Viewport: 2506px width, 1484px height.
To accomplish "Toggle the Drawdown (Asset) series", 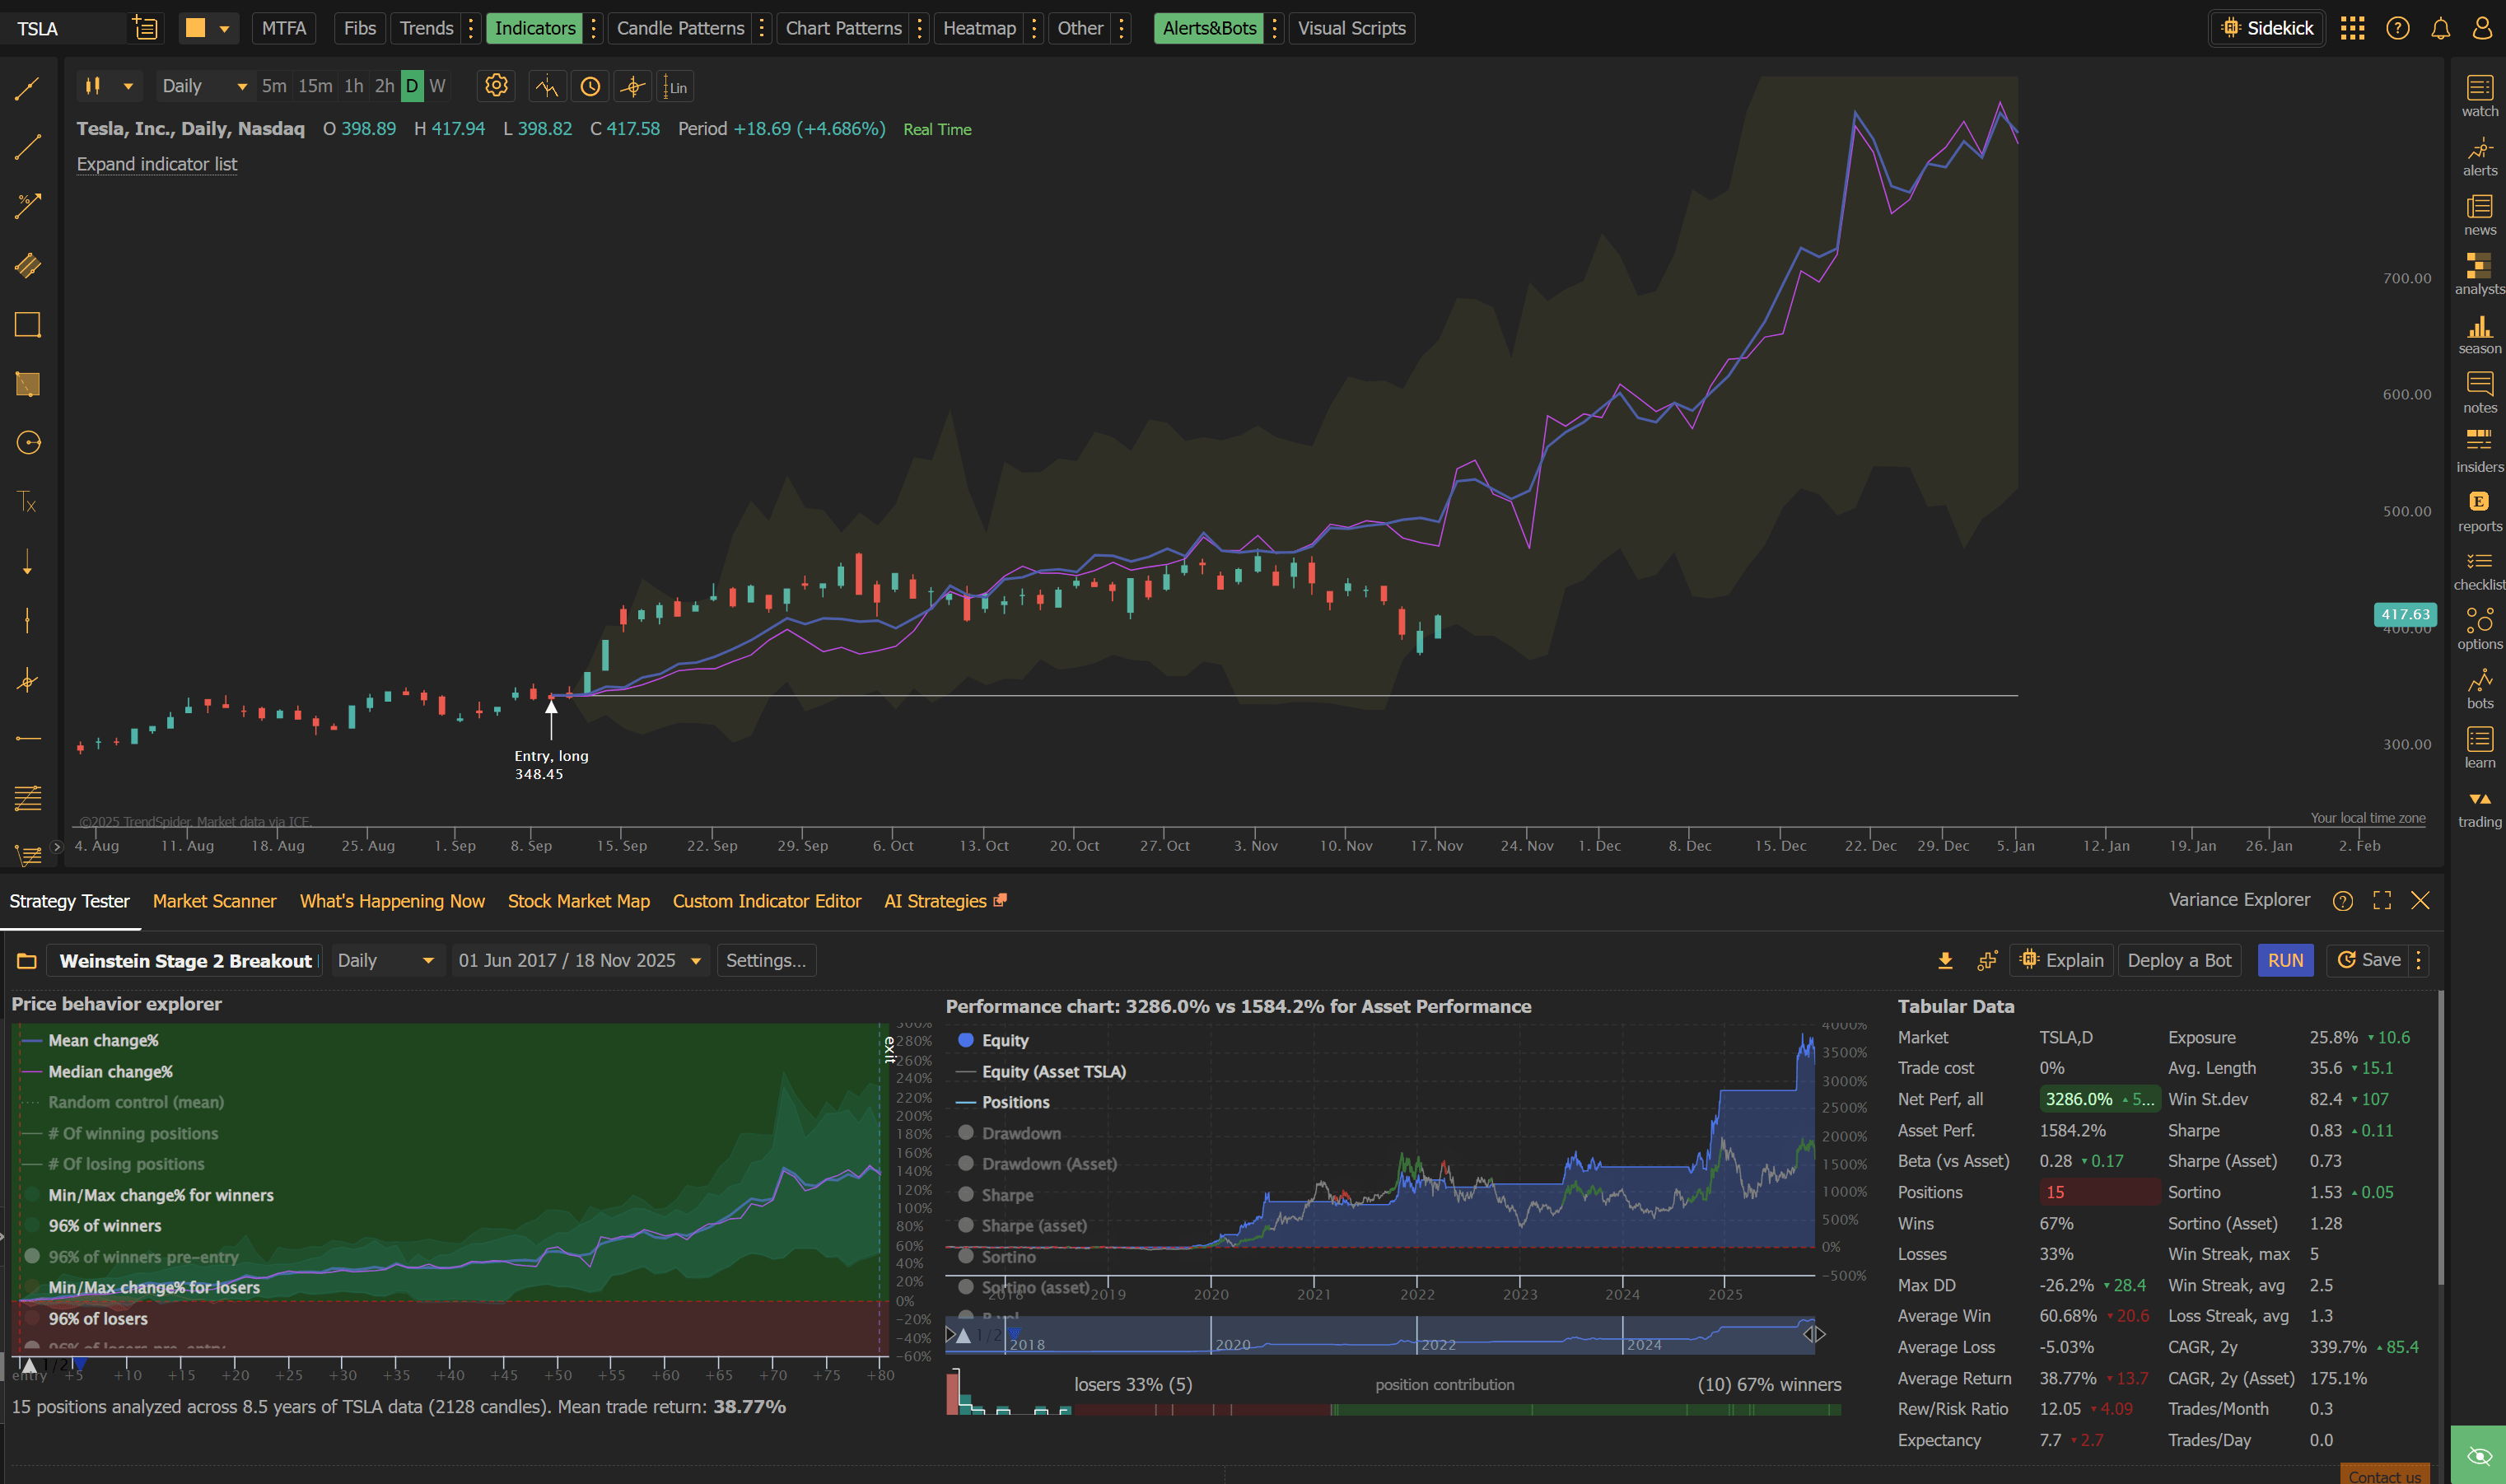I will click(x=1038, y=1164).
